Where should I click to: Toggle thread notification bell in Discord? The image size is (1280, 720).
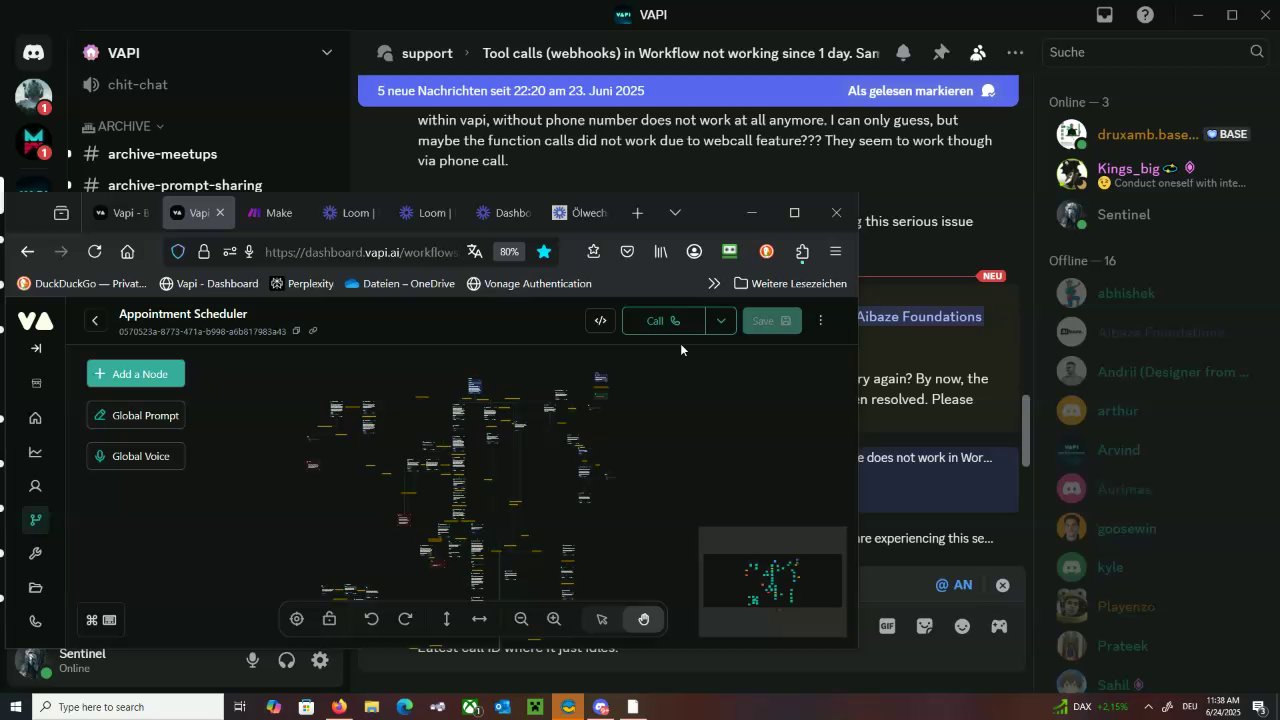point(903,53)
